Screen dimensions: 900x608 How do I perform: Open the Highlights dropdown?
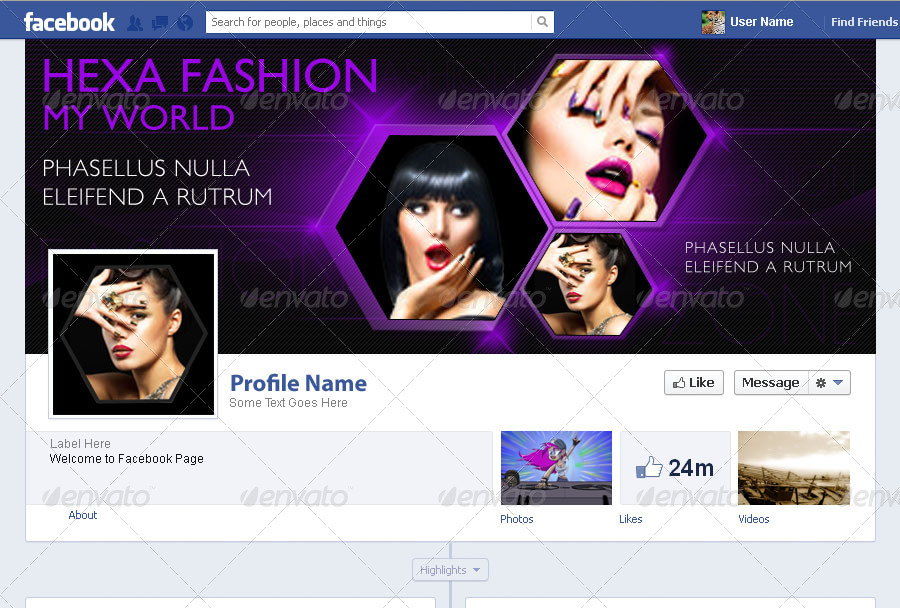coord(450,570)
